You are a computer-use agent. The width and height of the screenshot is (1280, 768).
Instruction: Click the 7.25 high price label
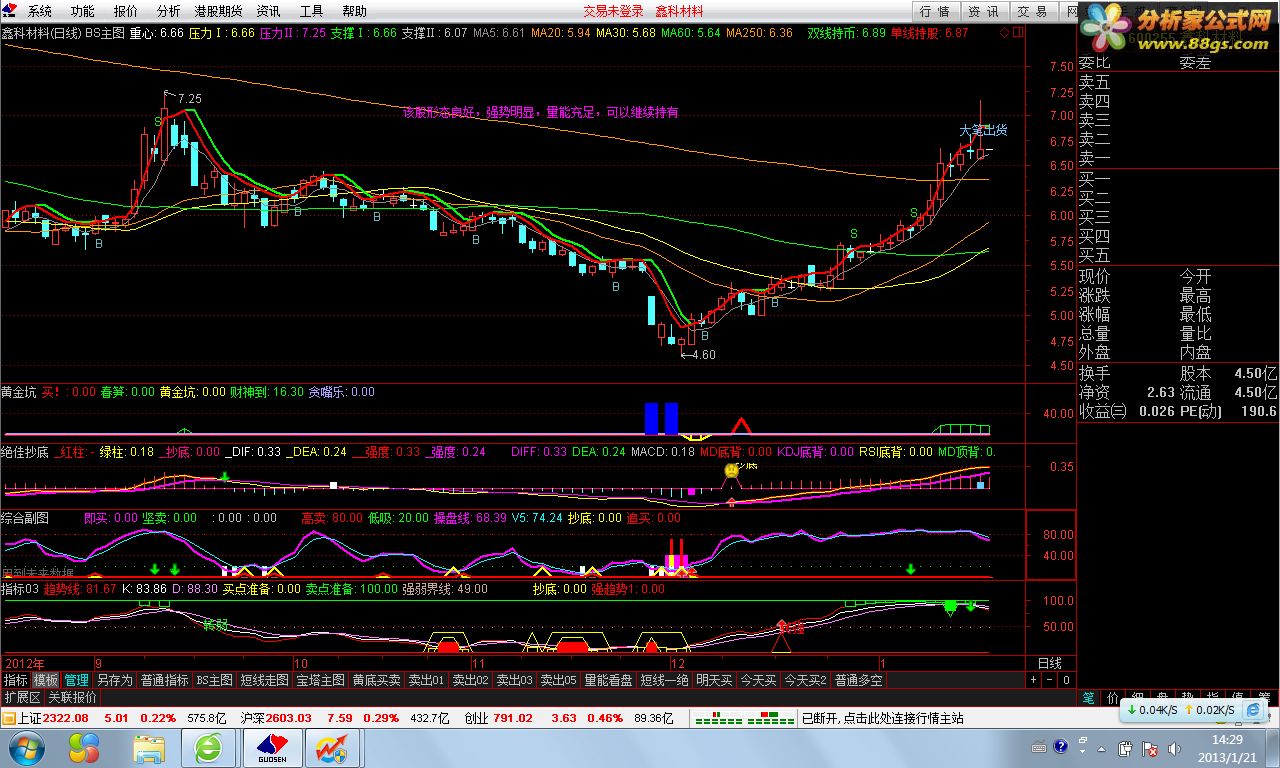click(189, 98)
